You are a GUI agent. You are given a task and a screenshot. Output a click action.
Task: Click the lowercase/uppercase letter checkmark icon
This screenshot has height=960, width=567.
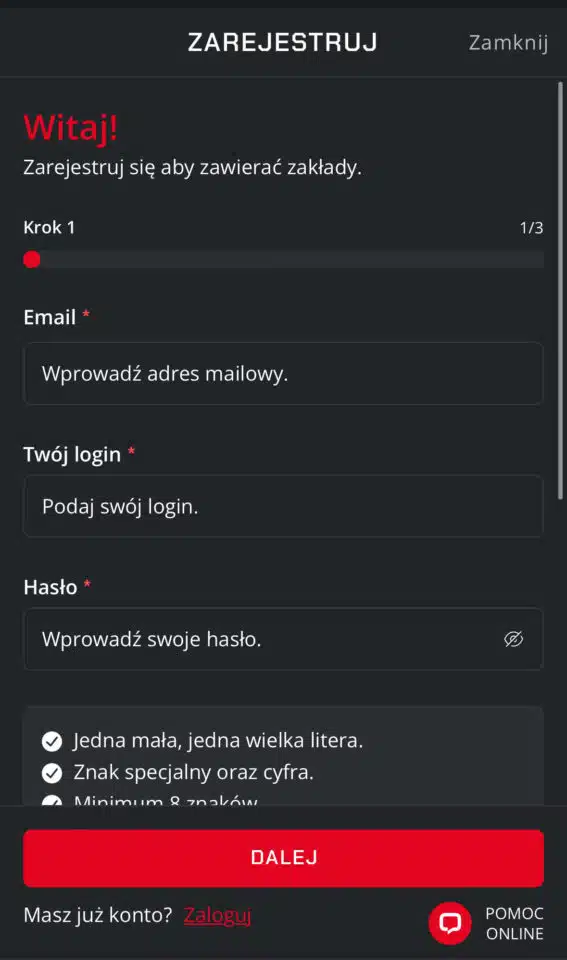[x=52, y=741]
